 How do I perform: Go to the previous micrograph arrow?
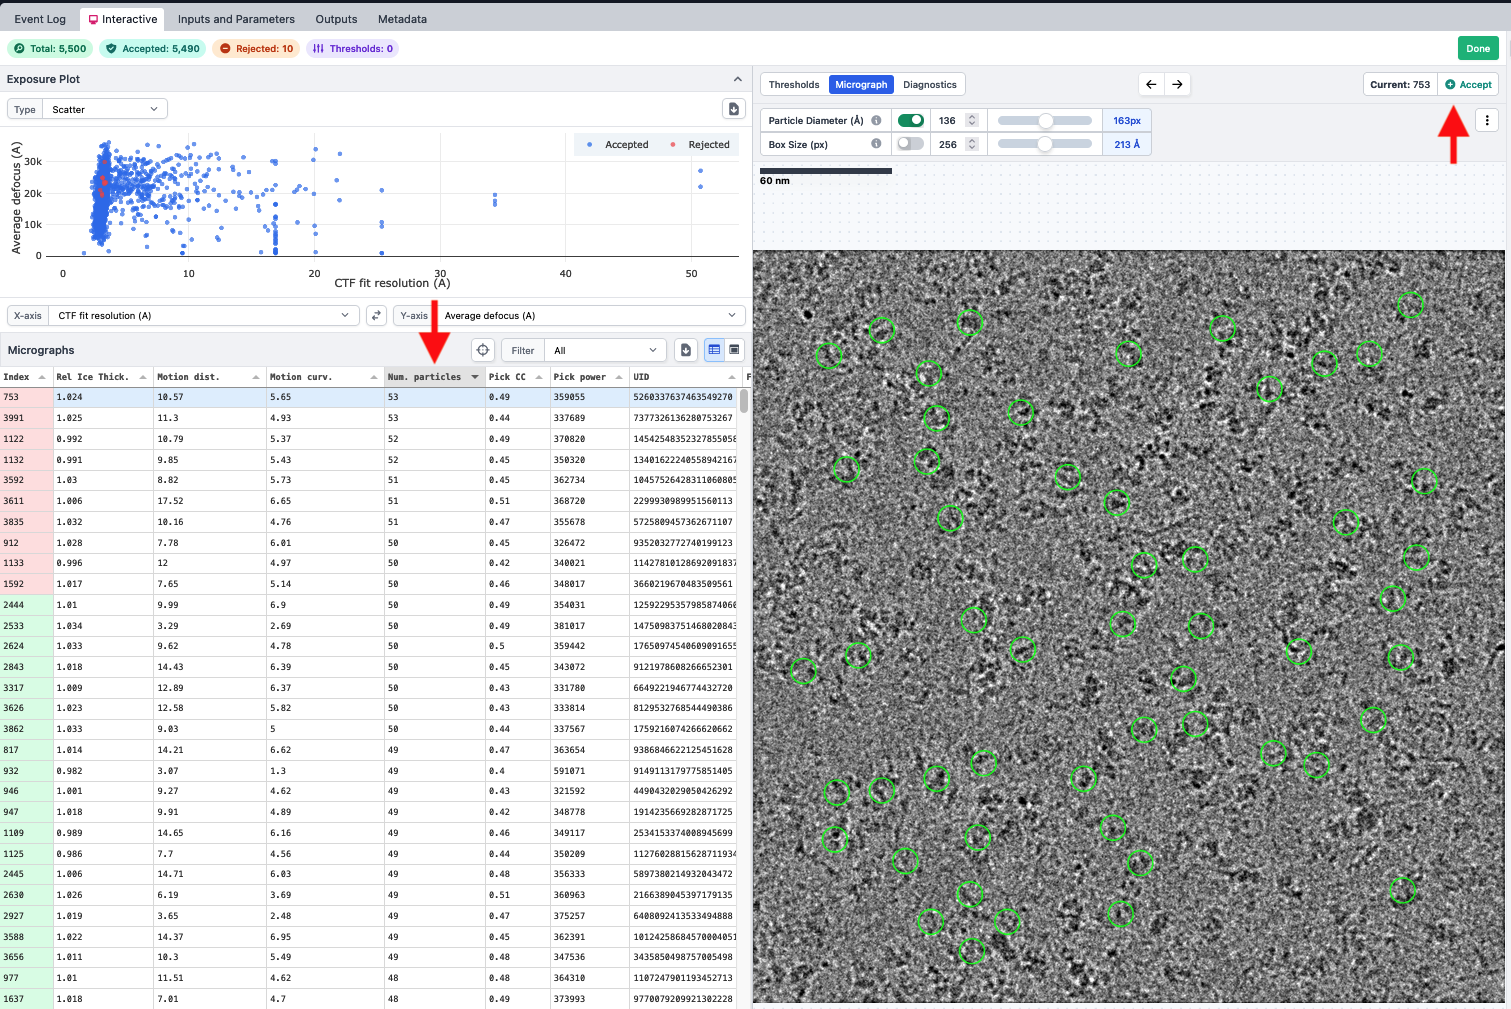coord(1151,85)
